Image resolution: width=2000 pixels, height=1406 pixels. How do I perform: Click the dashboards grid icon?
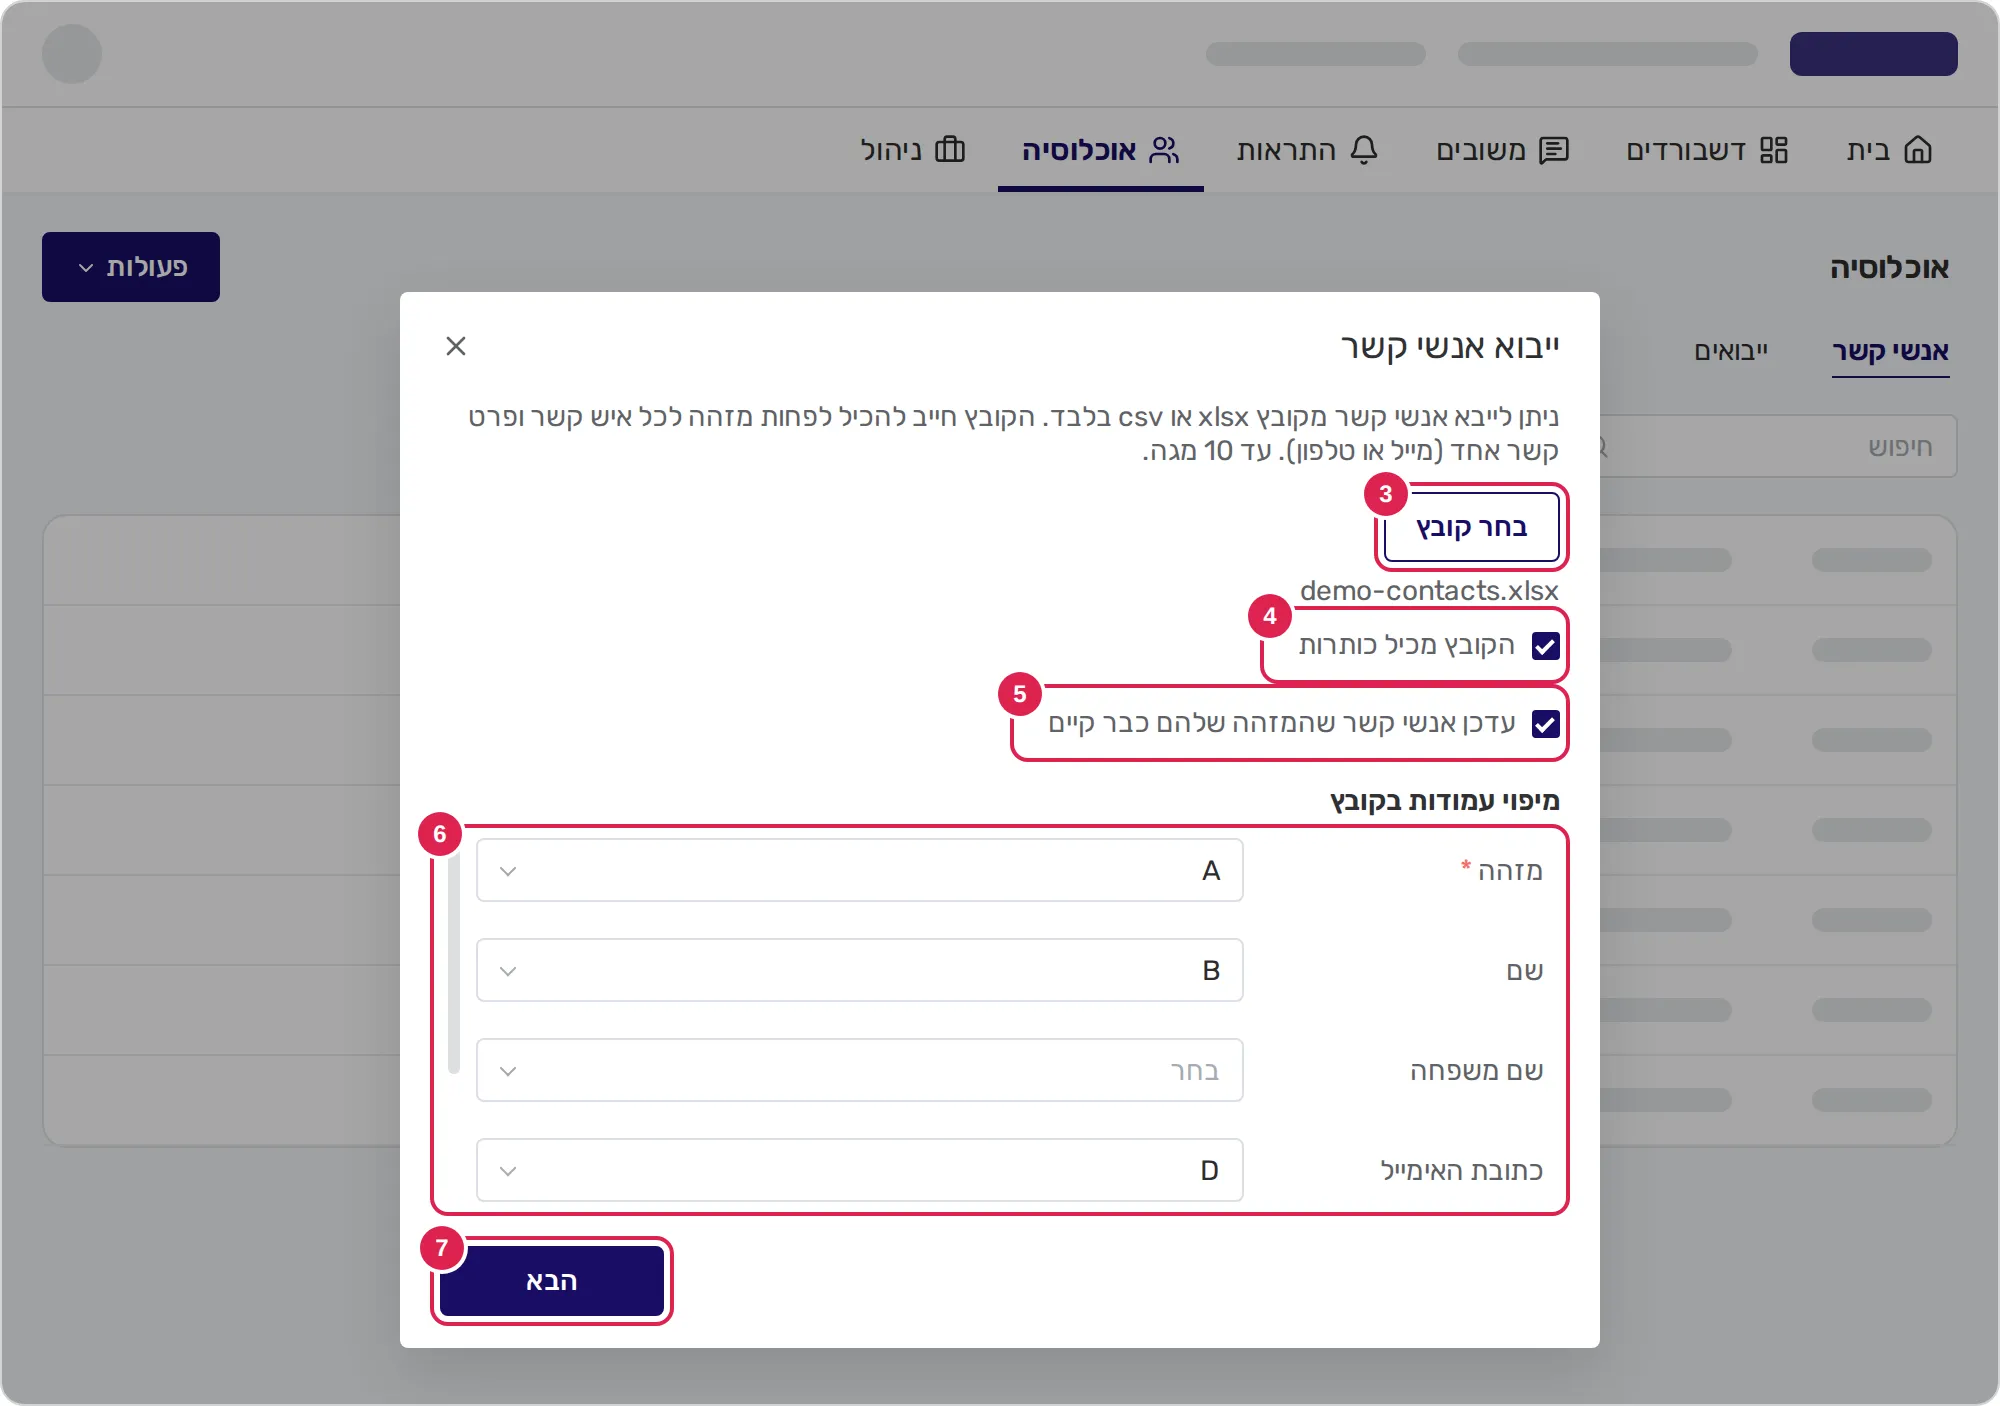pyautogui.click(x=1774, y=150)
